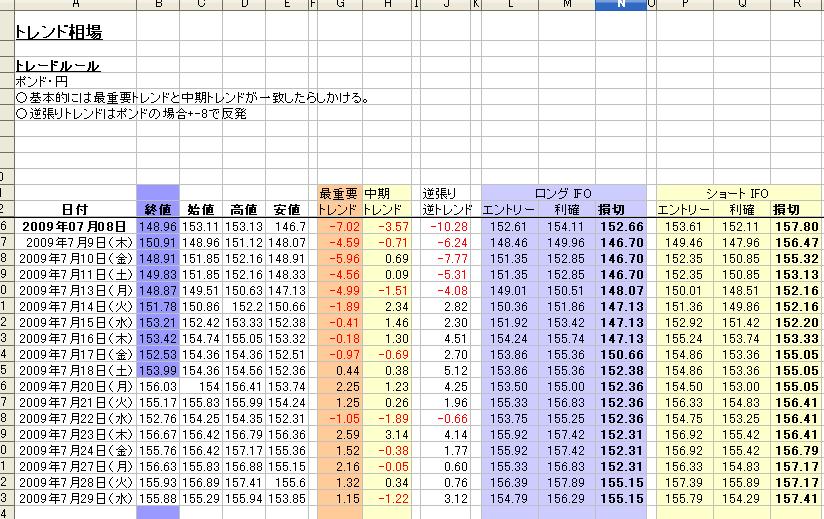Screen dimensions: 824x519
Task: Click the -10.28 逆トレンド value cell
Action: point(442,227)
